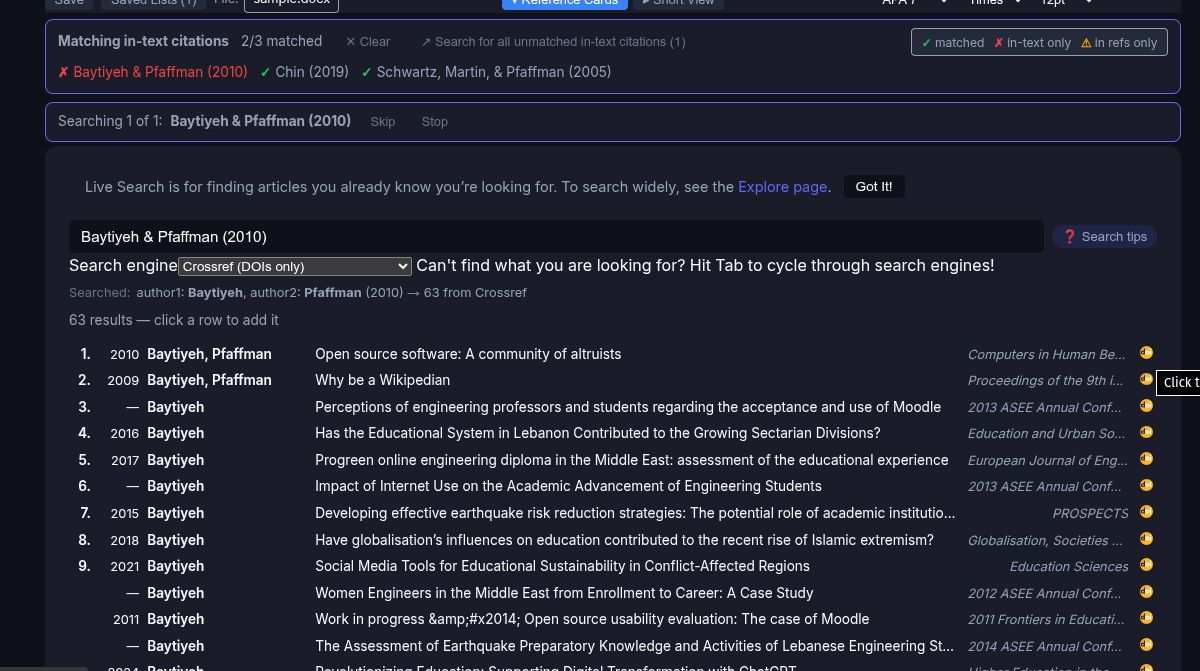Image resolution: width=1200 pixels, height=671 pixels.
Task: Click the question mark icon in Search tips
Action: point(1069,236)
